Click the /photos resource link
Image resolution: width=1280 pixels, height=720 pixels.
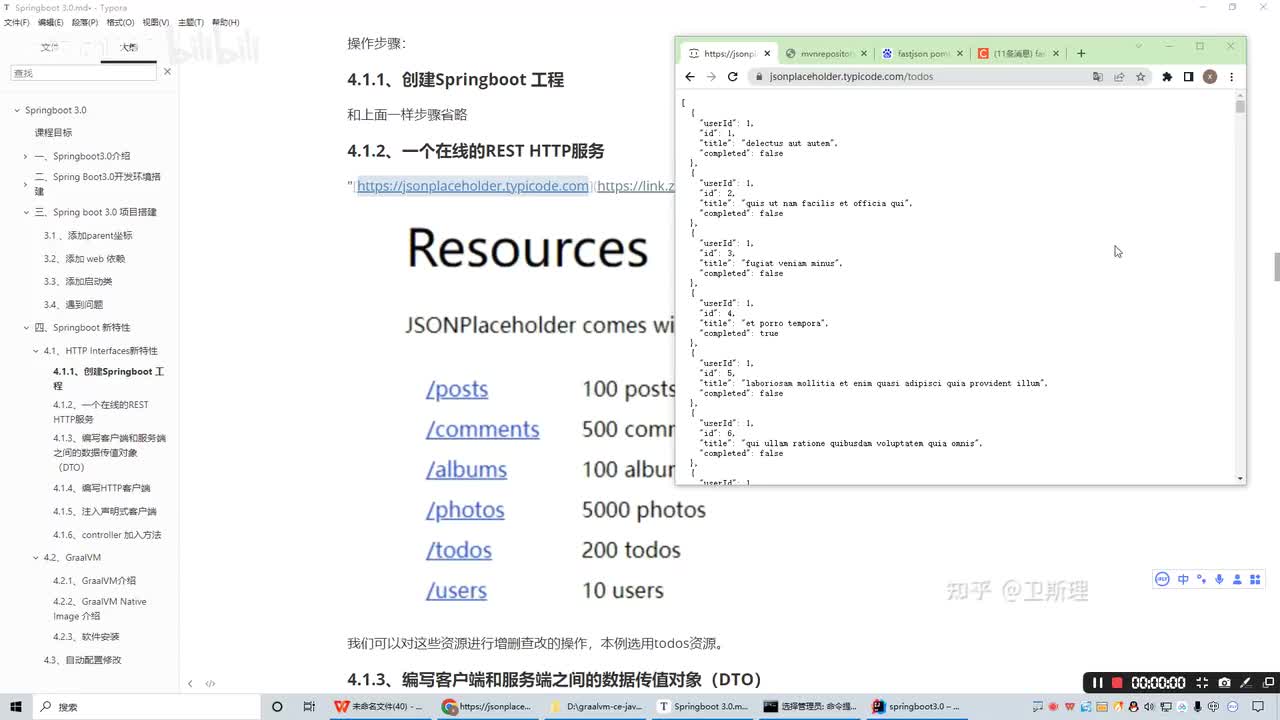click(465, 510)
